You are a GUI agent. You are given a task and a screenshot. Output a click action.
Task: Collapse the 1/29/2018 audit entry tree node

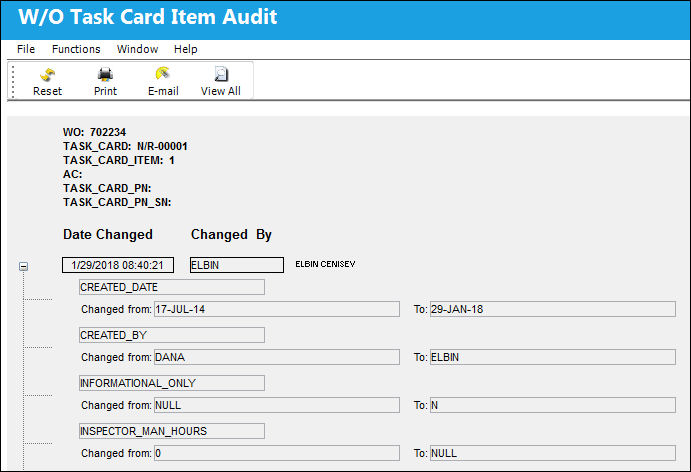tap(23, 266)
